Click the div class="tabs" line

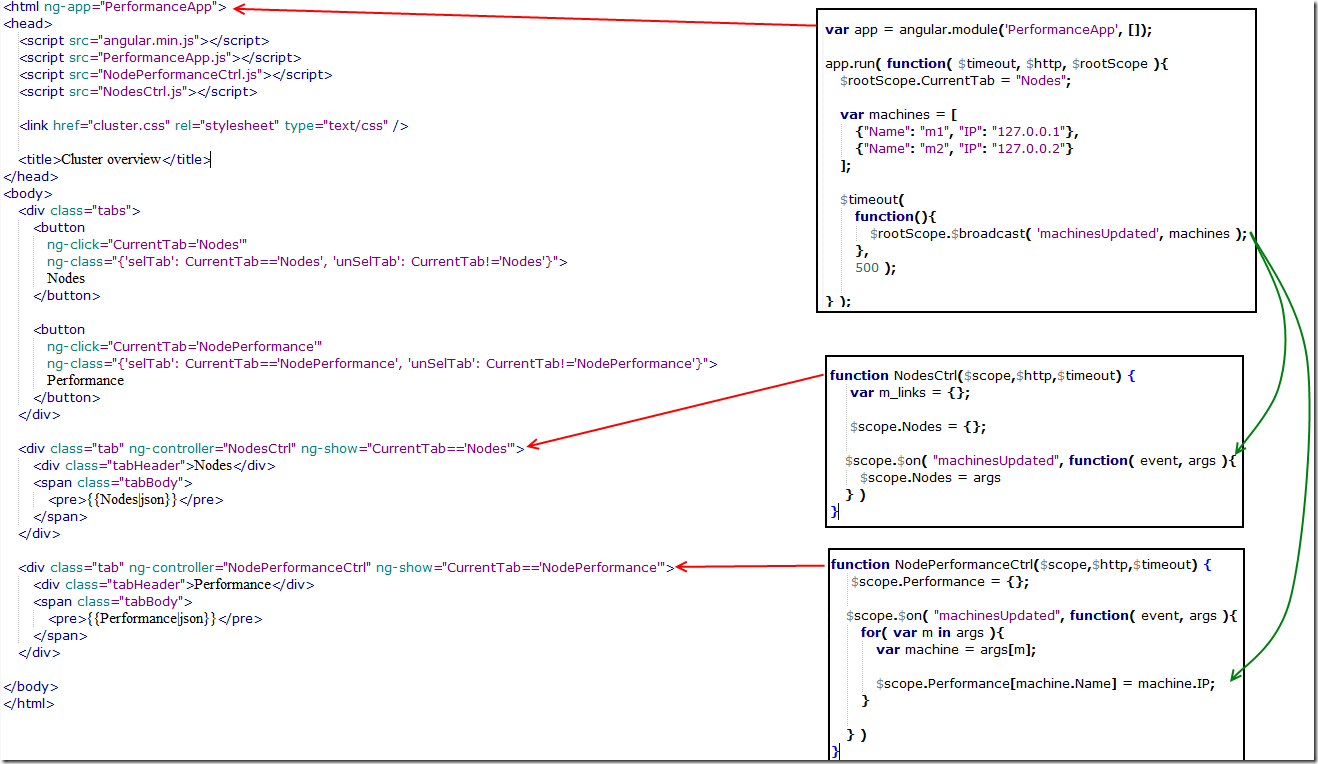pos(79,210)
